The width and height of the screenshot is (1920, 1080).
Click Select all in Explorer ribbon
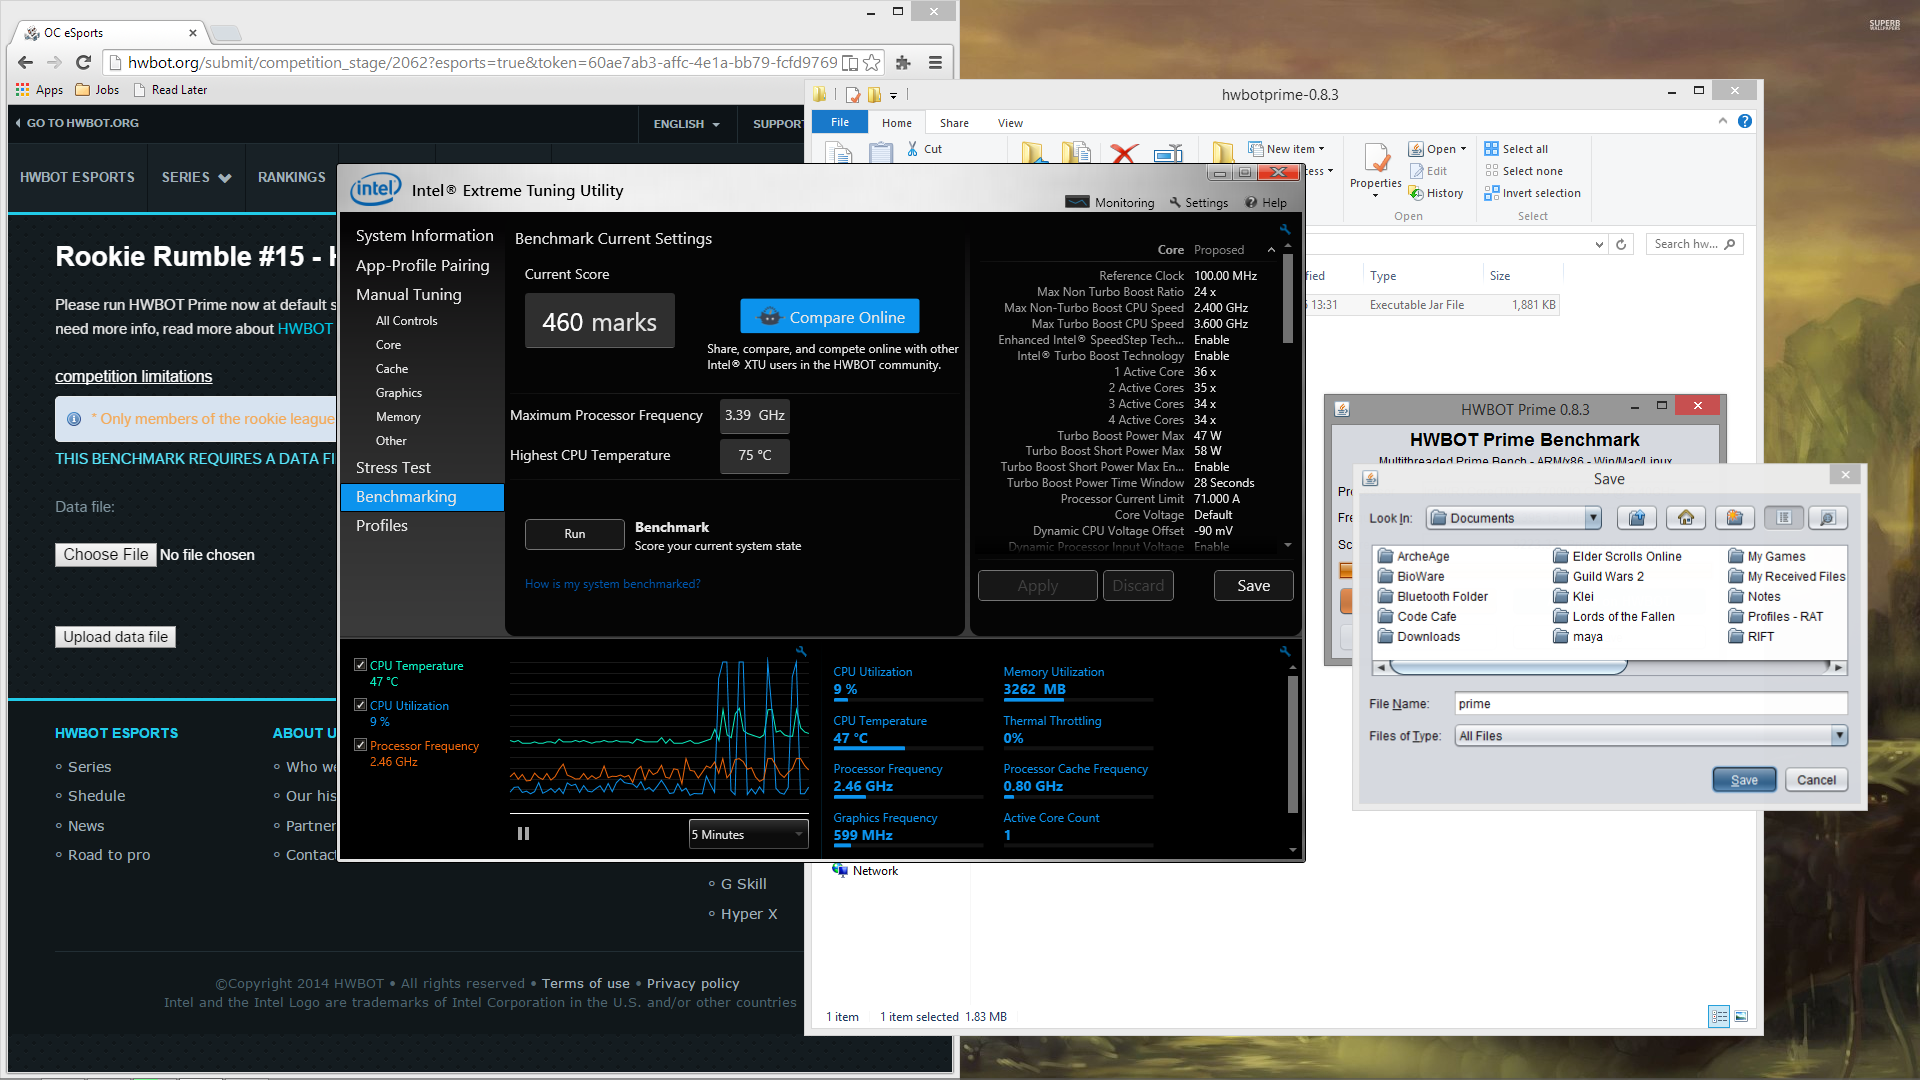pyautogui.click(x=1516, y=149)
